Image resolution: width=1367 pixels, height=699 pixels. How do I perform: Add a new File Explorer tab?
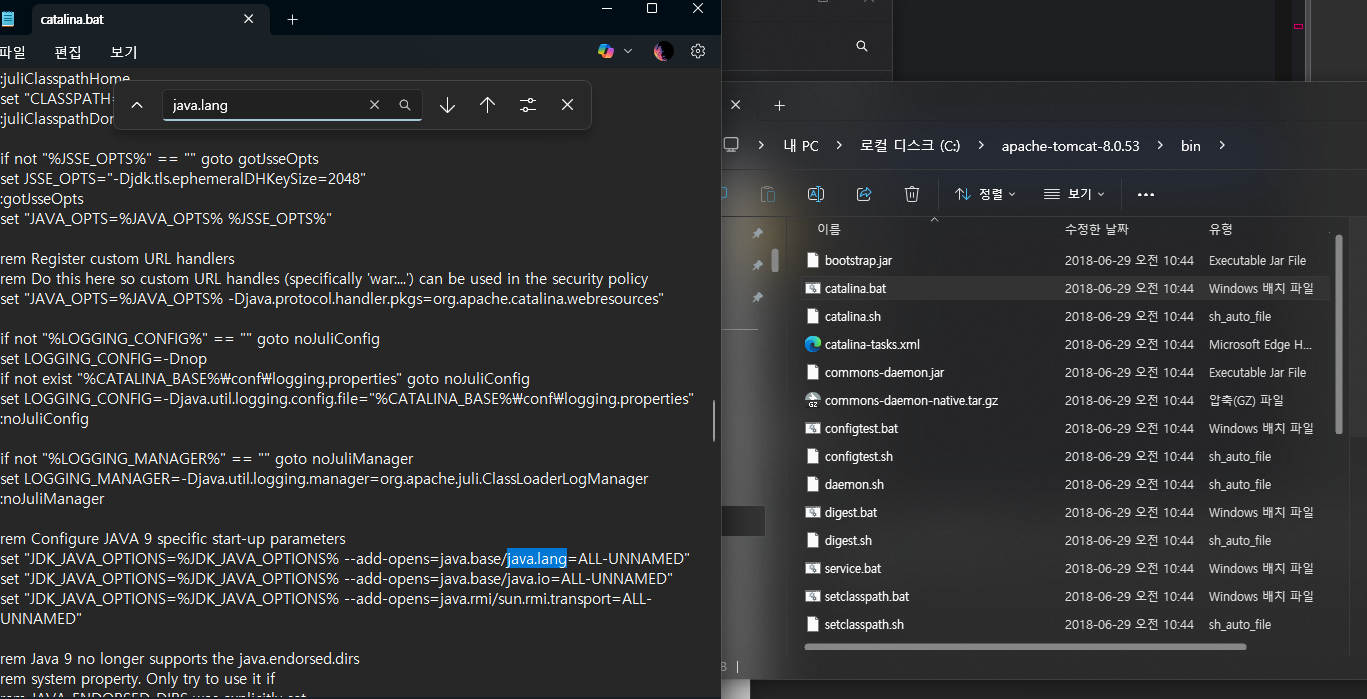pyautogui.click(x=780, y=105)
